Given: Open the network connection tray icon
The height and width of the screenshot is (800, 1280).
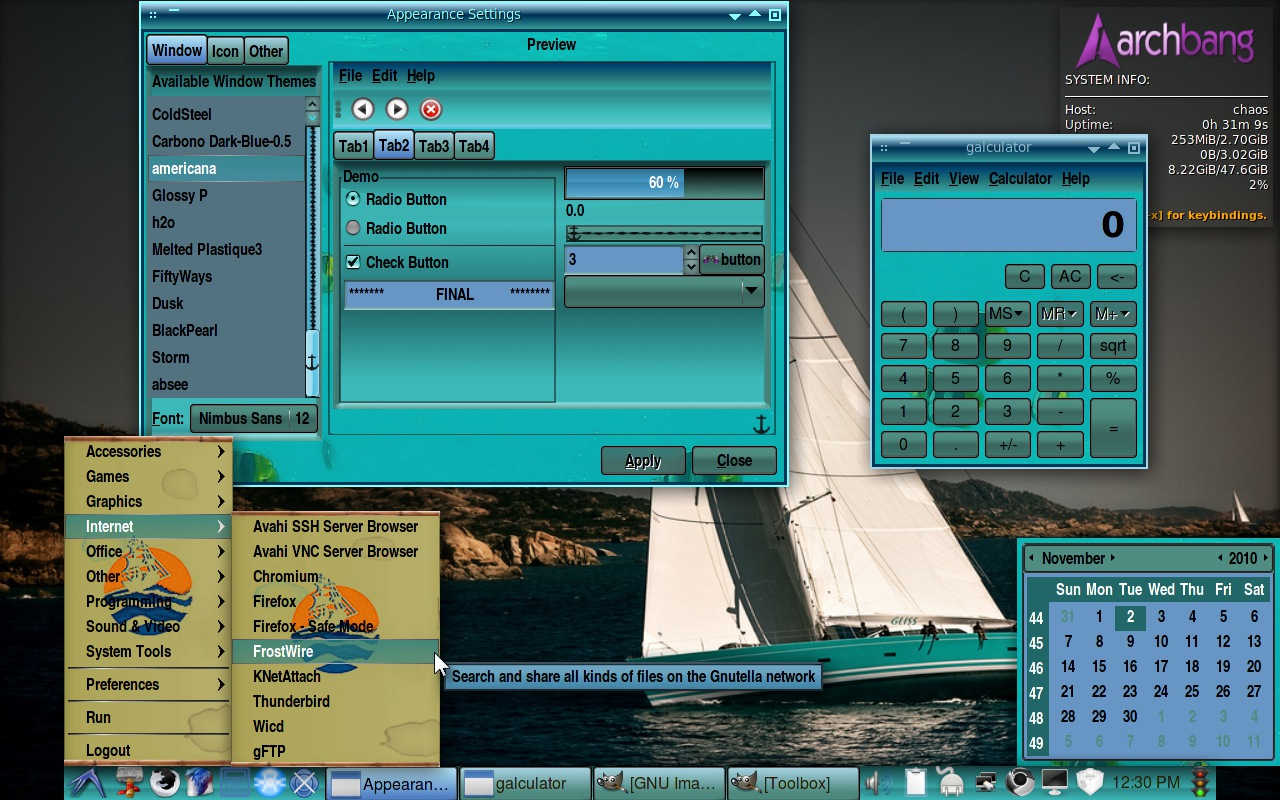Looking at the screenshot, I should pos(986,782).
